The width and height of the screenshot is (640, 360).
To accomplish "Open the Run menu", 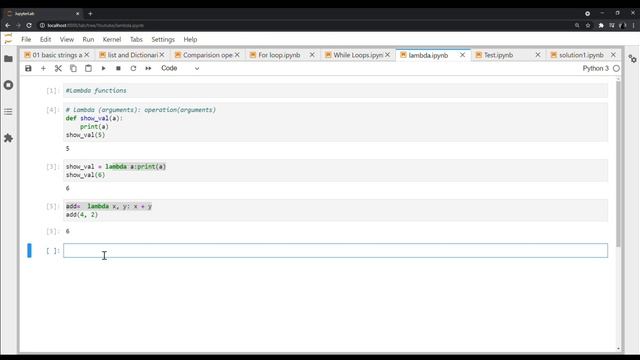I will click(x=88, y=40).
